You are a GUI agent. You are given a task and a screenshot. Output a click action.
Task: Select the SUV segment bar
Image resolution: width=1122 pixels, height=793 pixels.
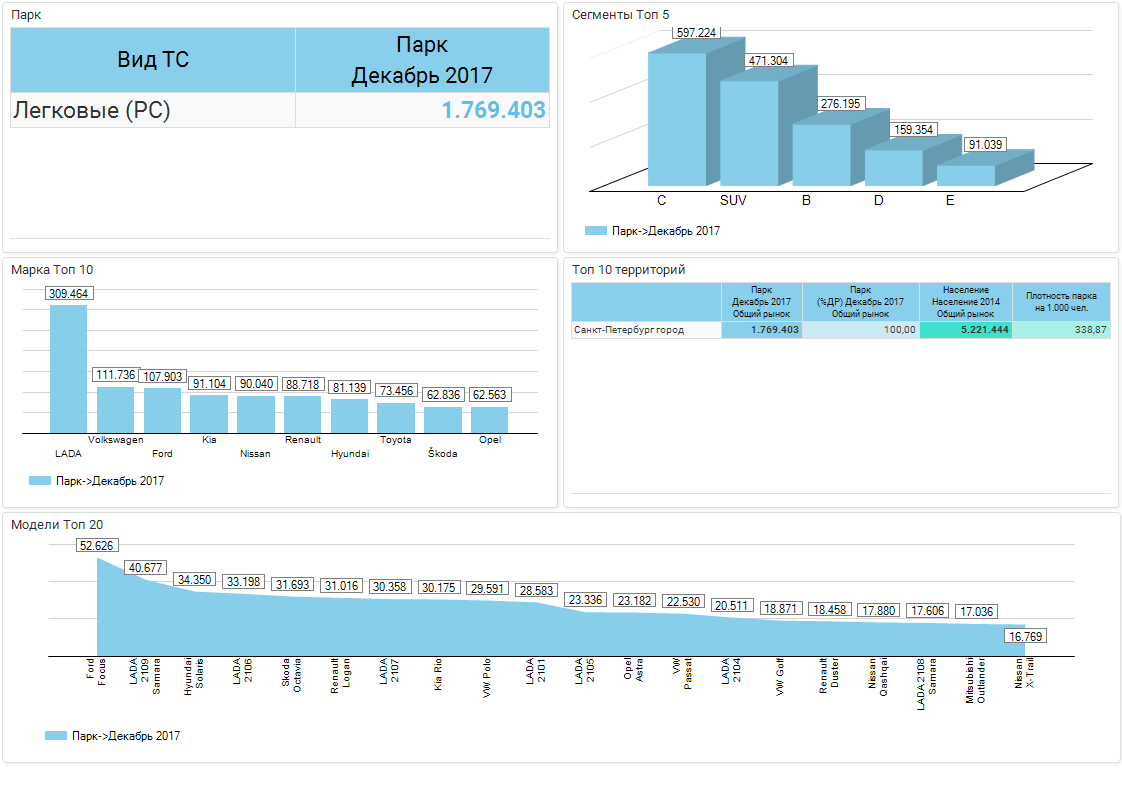[x=748, y=133]
